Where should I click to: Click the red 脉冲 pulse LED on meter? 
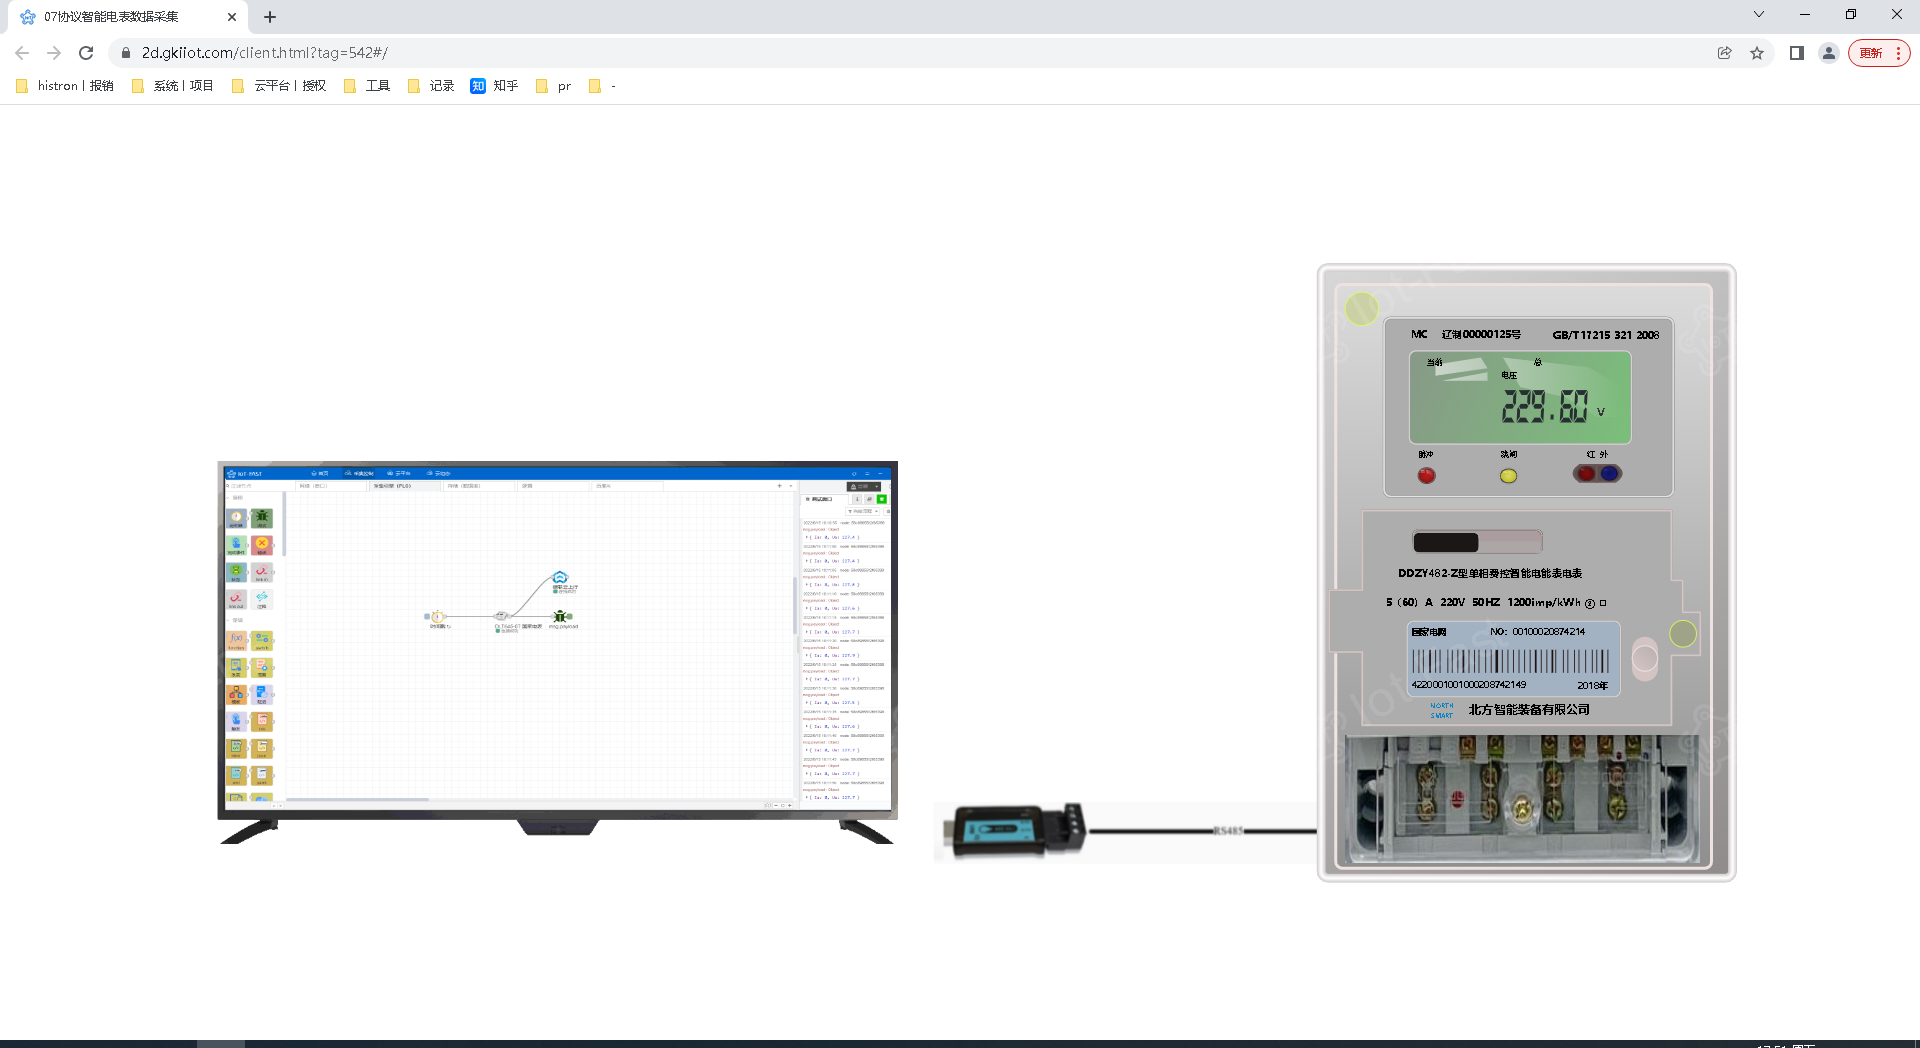[x=1427, y=475]
